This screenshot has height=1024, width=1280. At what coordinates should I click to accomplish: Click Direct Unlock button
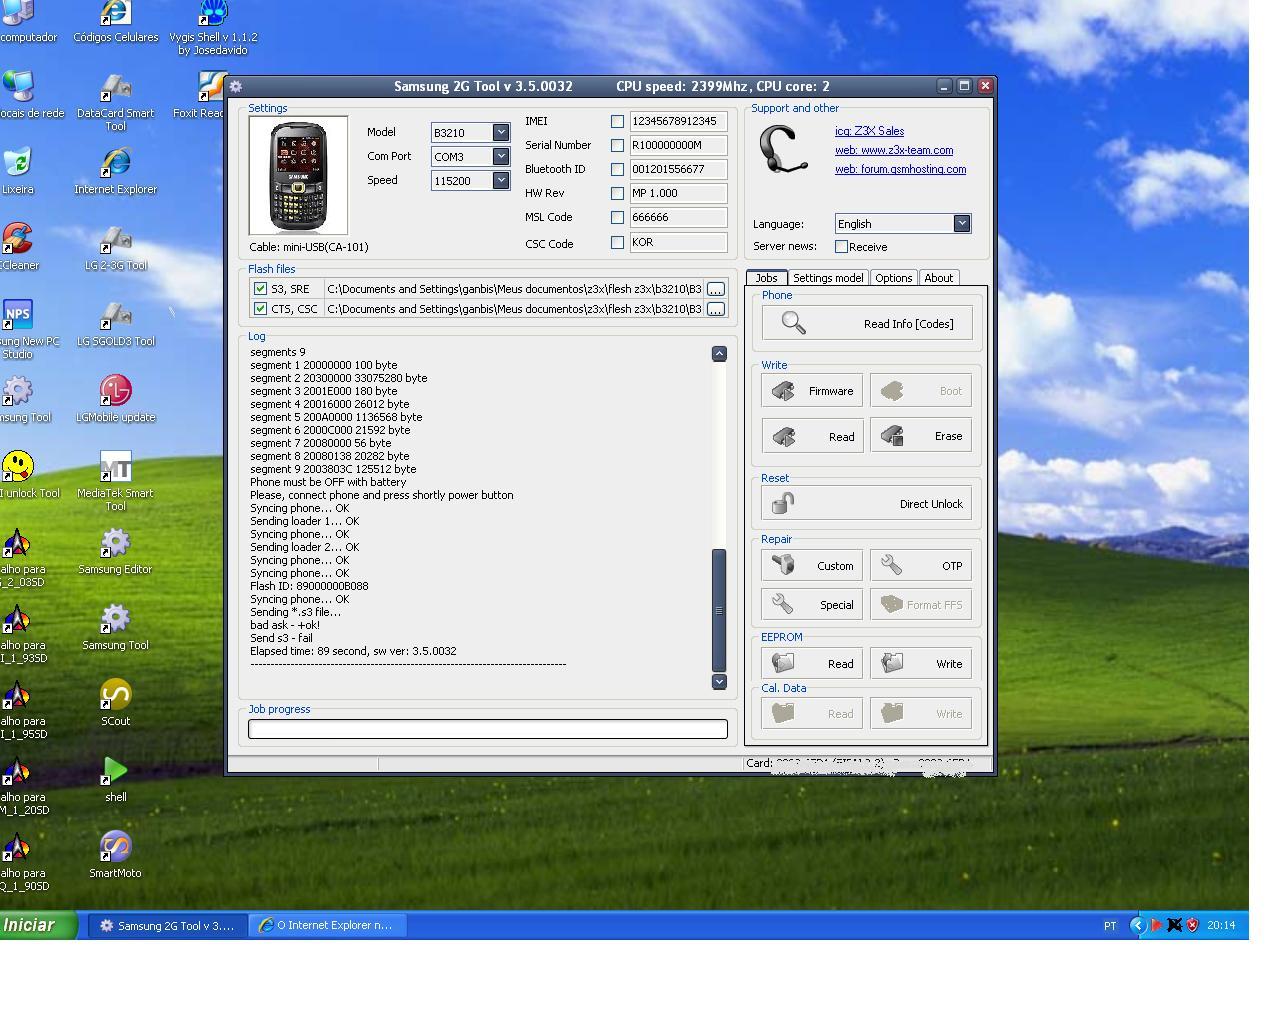[867, 504]
